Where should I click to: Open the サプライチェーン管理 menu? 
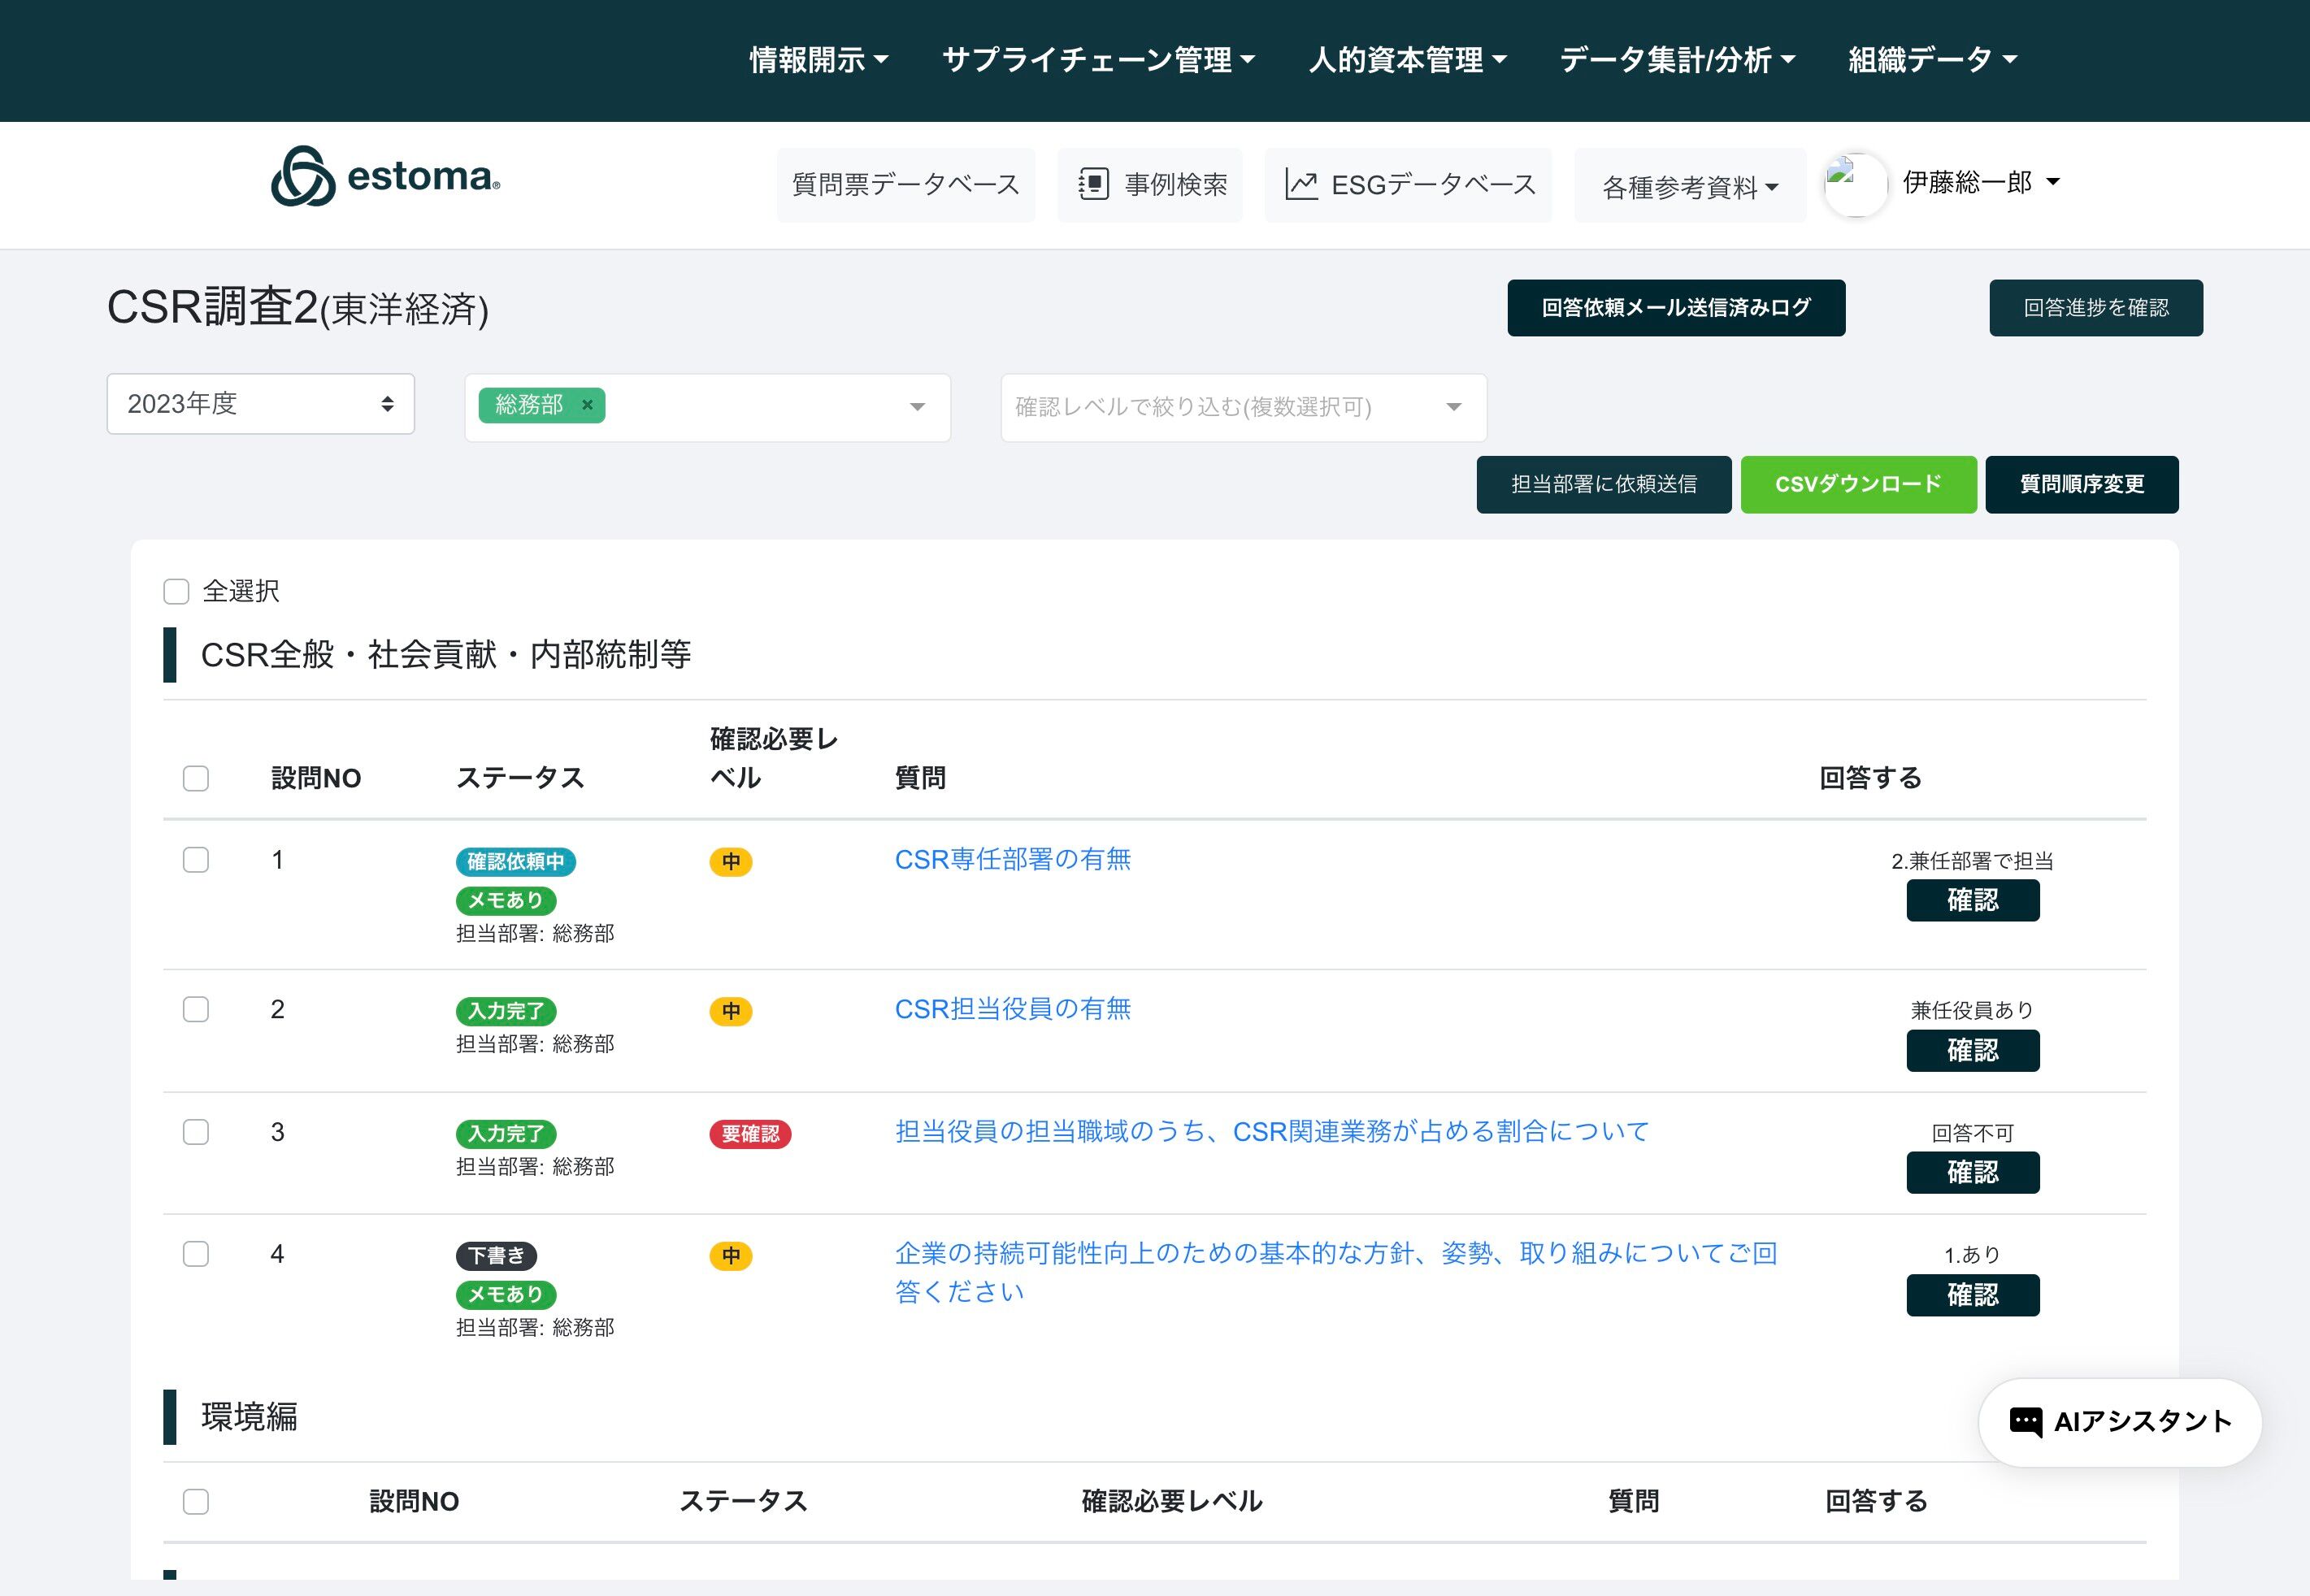pos(1098,60)
